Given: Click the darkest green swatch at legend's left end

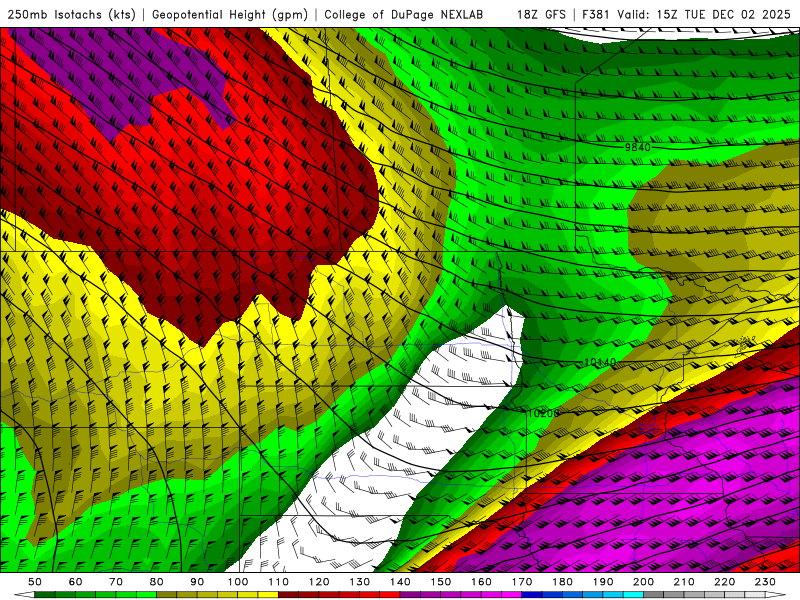Looking at the screenshot, I should [44, 595].
